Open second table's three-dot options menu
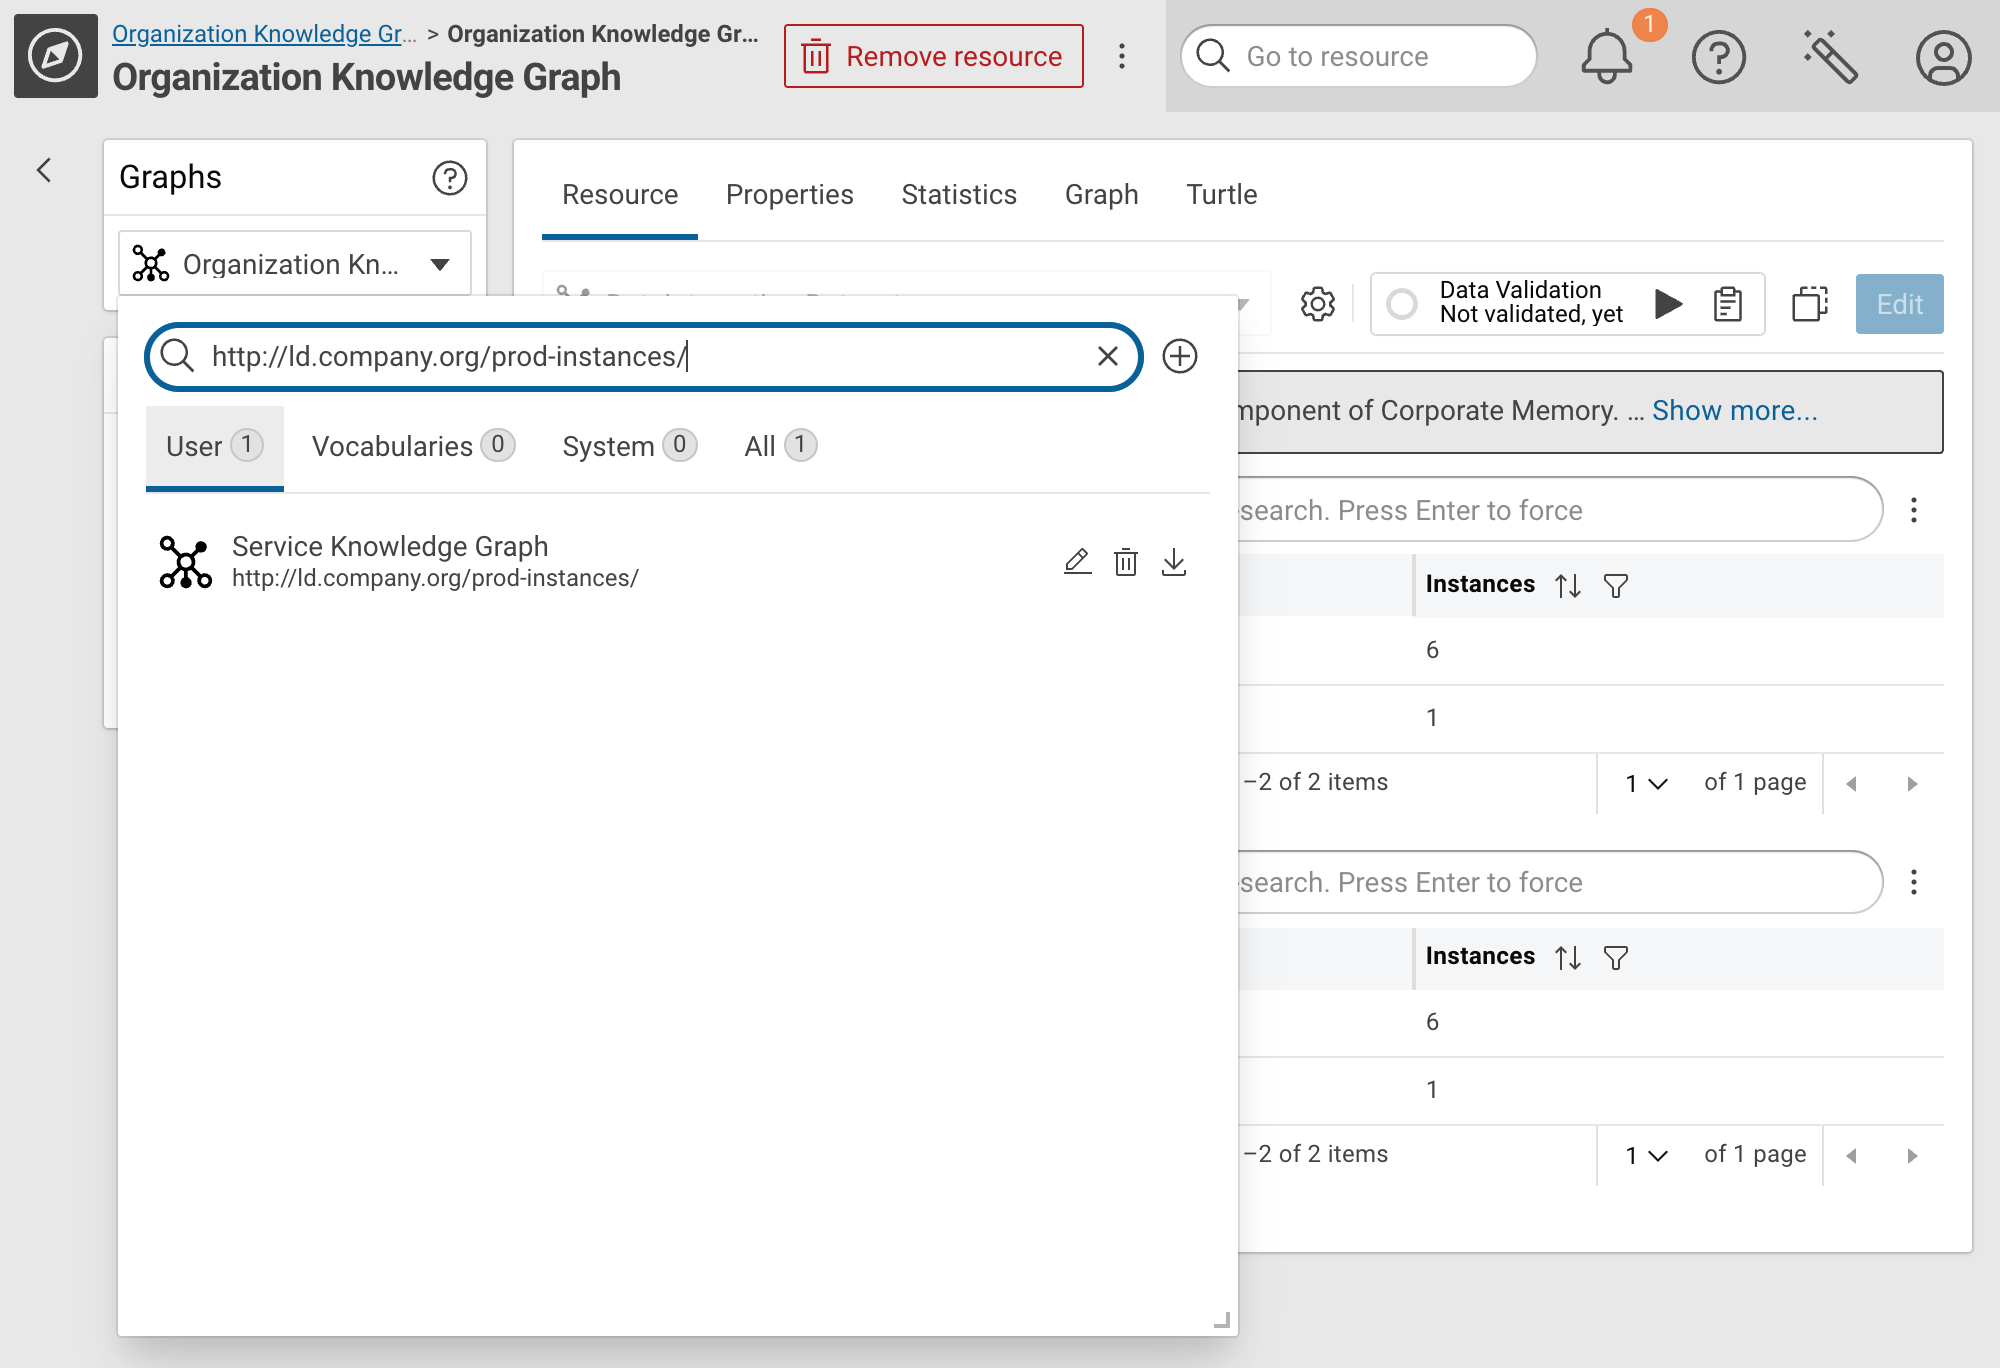This screenshot has height=1368, width=2000. tap(1914, 882)
